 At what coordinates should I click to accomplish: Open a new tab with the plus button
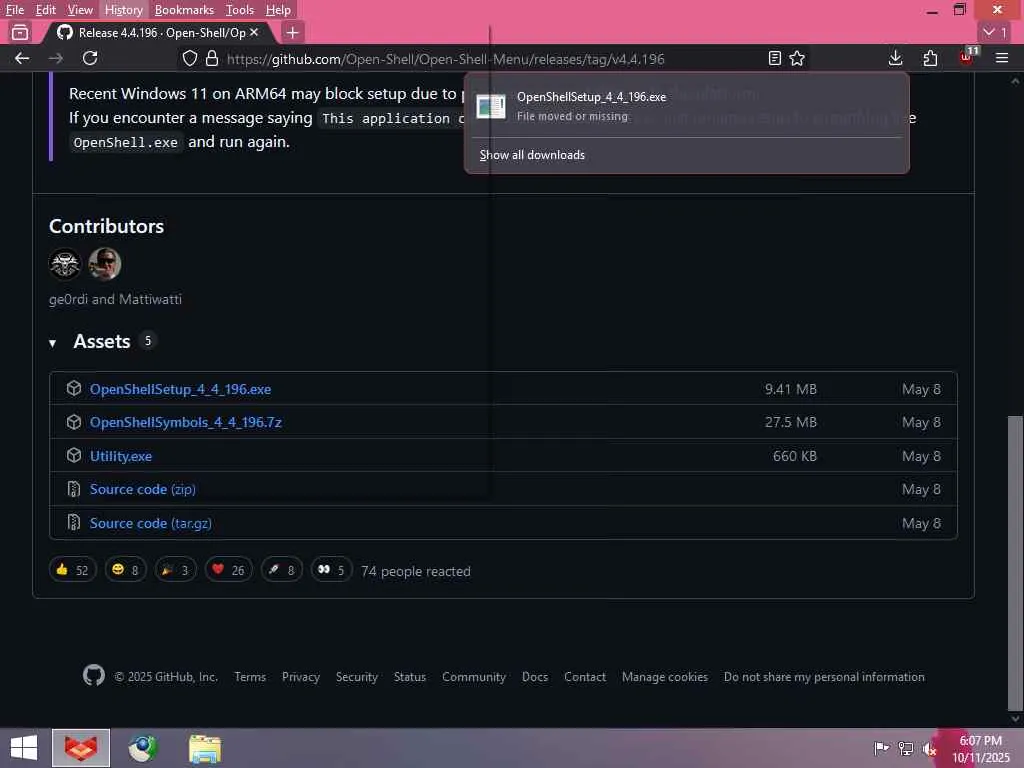click(x=293, y=32)
